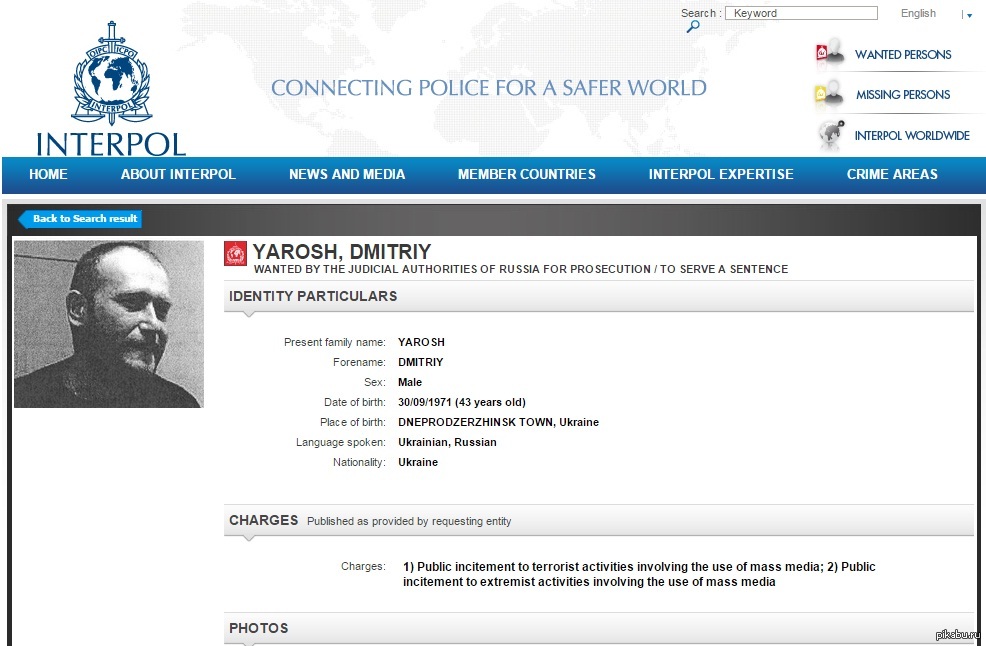Screen dimensions: 986x646
Task: Click the INTERPOL logo emblem
Action: point(112,73)
